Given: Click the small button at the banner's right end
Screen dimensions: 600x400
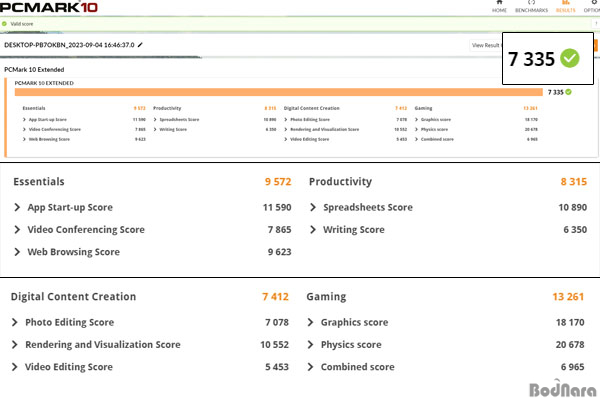Looking at the screenshot, I should (x=596, y=24).
